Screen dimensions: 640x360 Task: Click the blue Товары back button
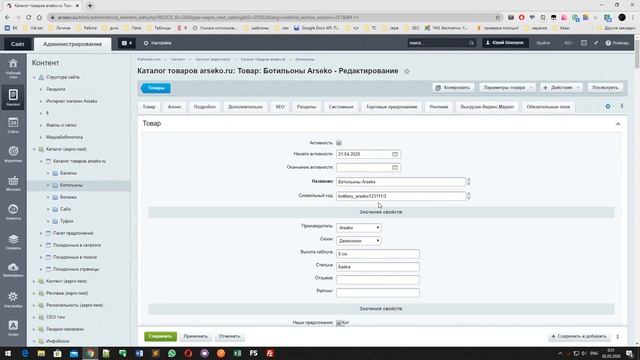156,88
